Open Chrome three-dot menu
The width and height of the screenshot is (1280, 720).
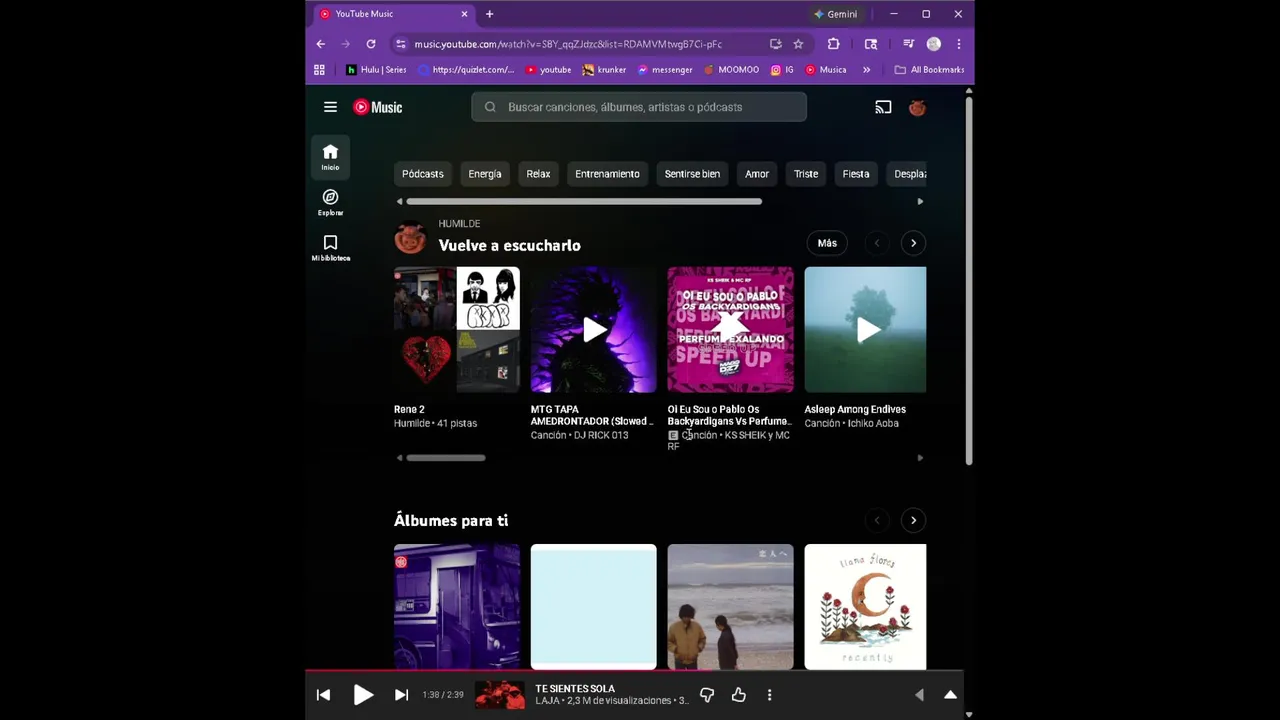958,44
